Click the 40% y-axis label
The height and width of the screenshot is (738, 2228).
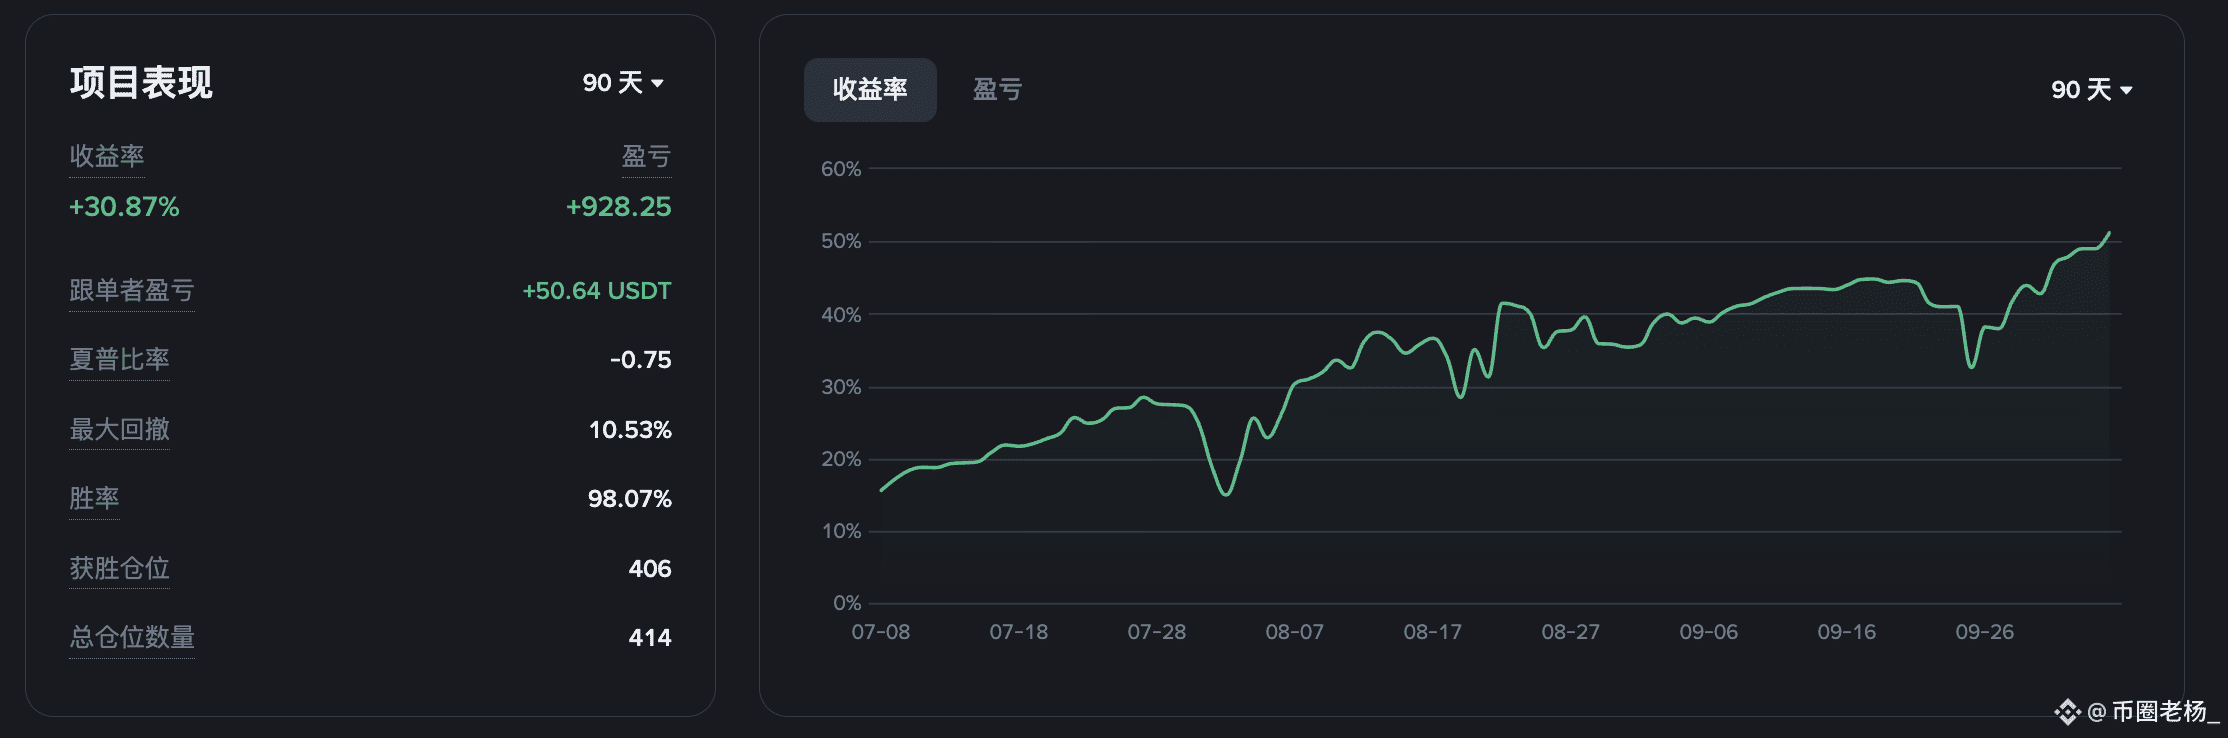click(841, 314)
